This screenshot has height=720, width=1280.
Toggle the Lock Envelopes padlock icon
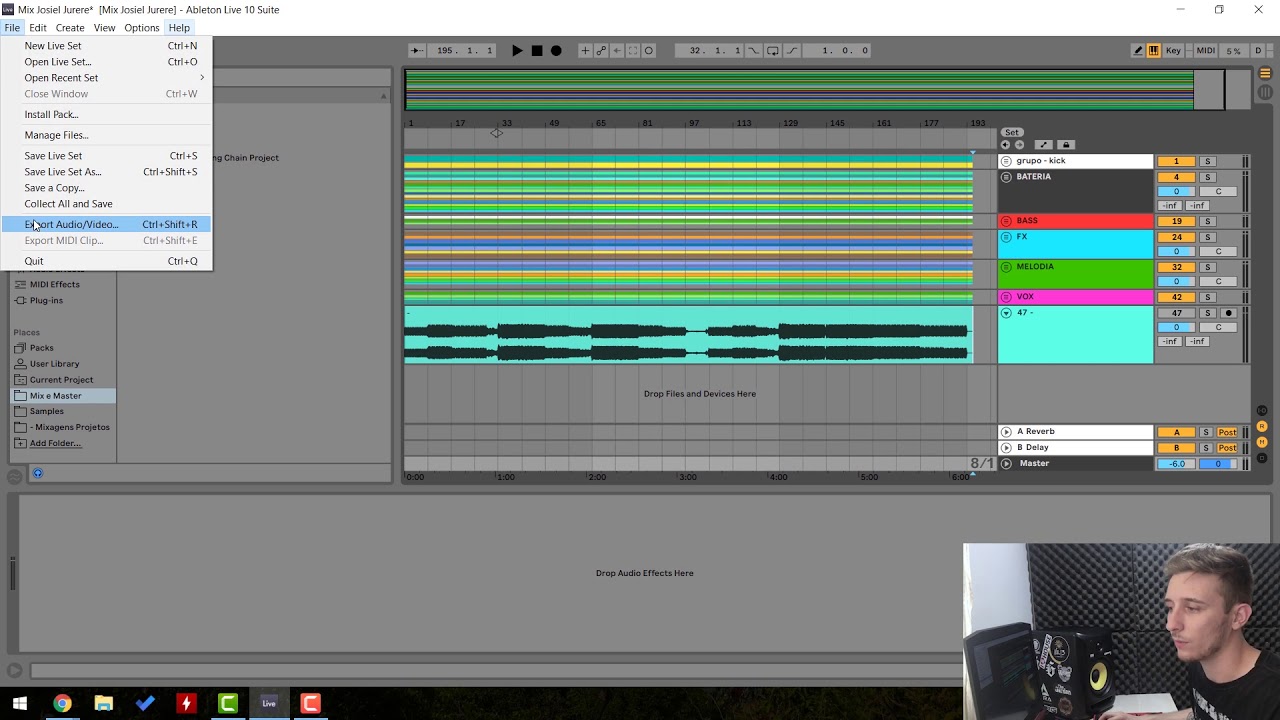click(x=1065, y=145)
